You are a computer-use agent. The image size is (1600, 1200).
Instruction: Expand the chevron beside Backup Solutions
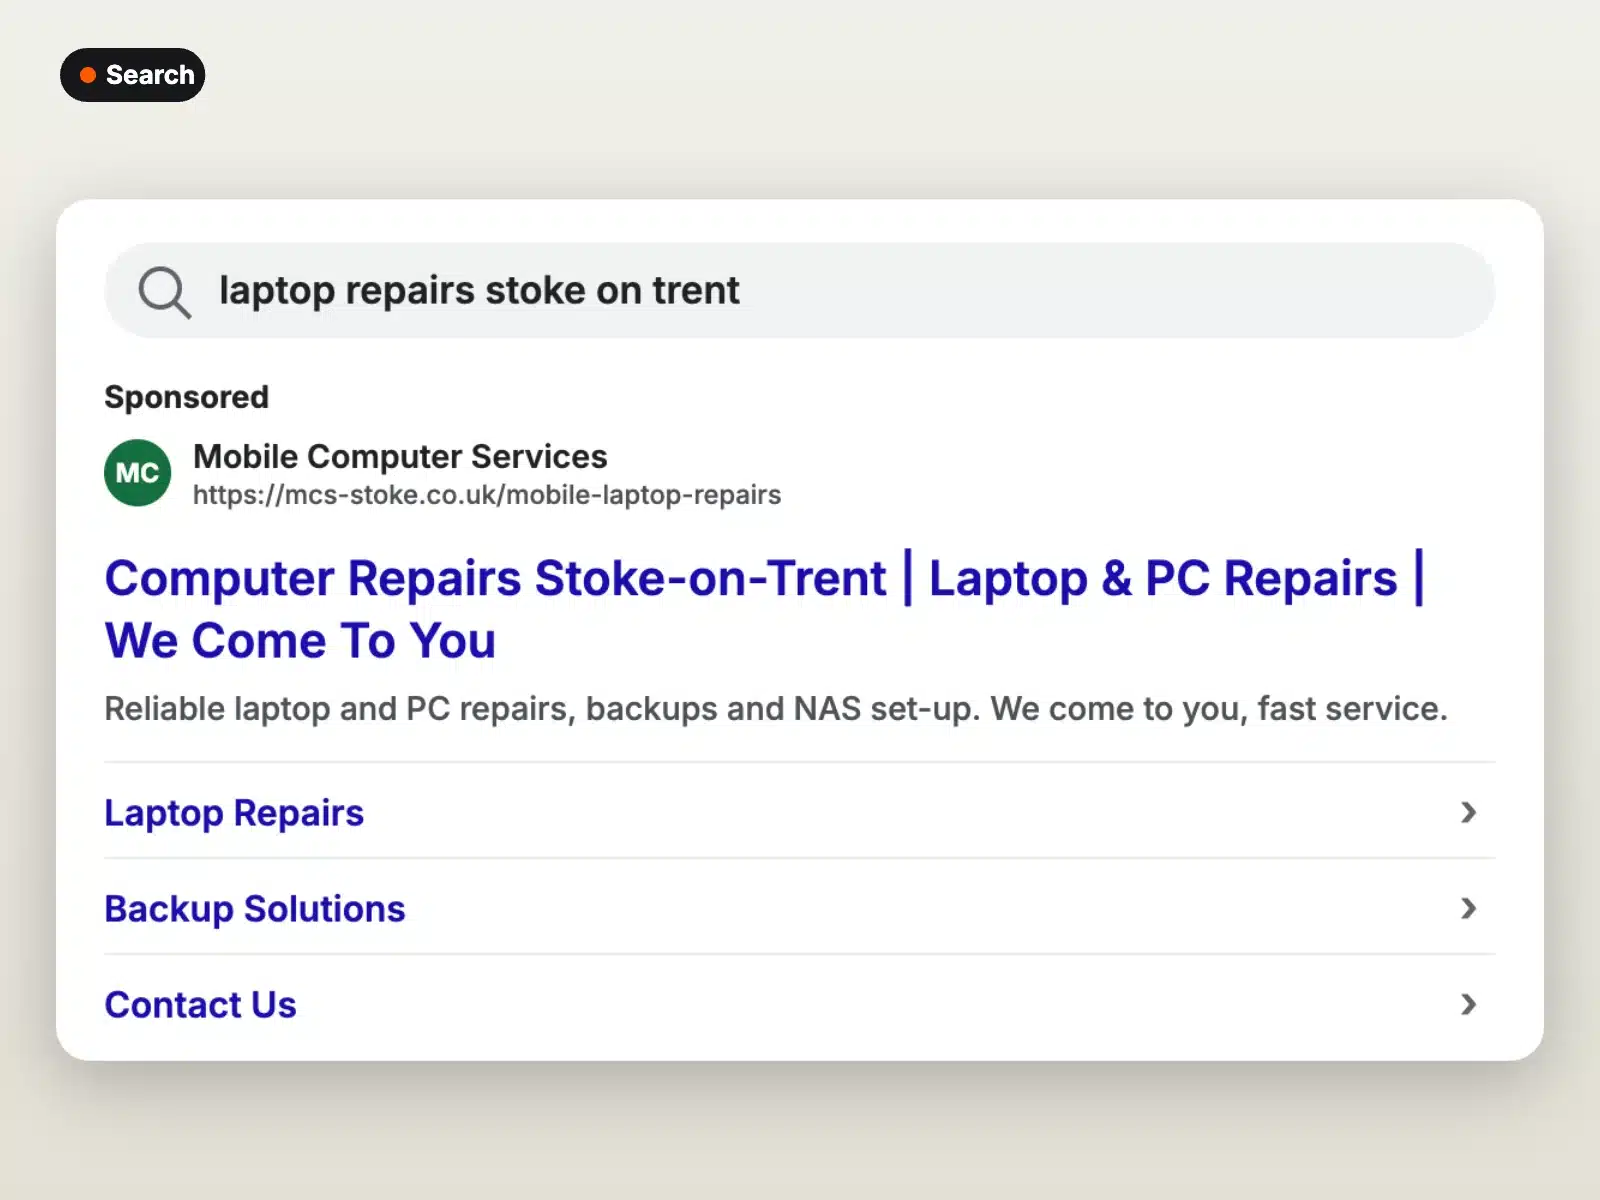(1468, 908)
